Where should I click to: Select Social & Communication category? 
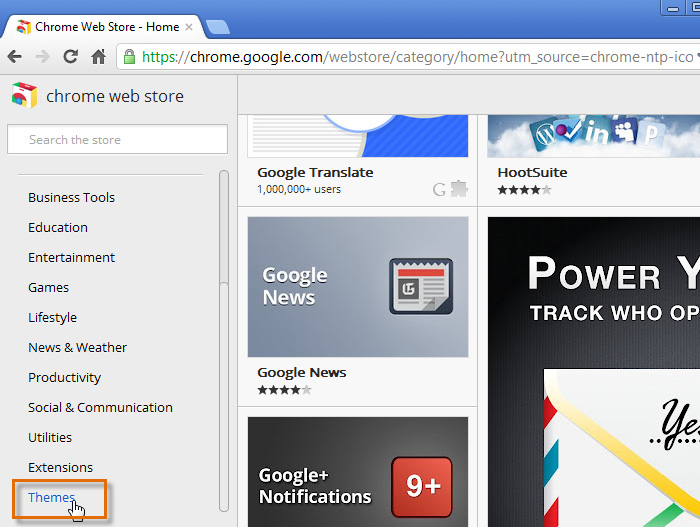tap(100, 407)
